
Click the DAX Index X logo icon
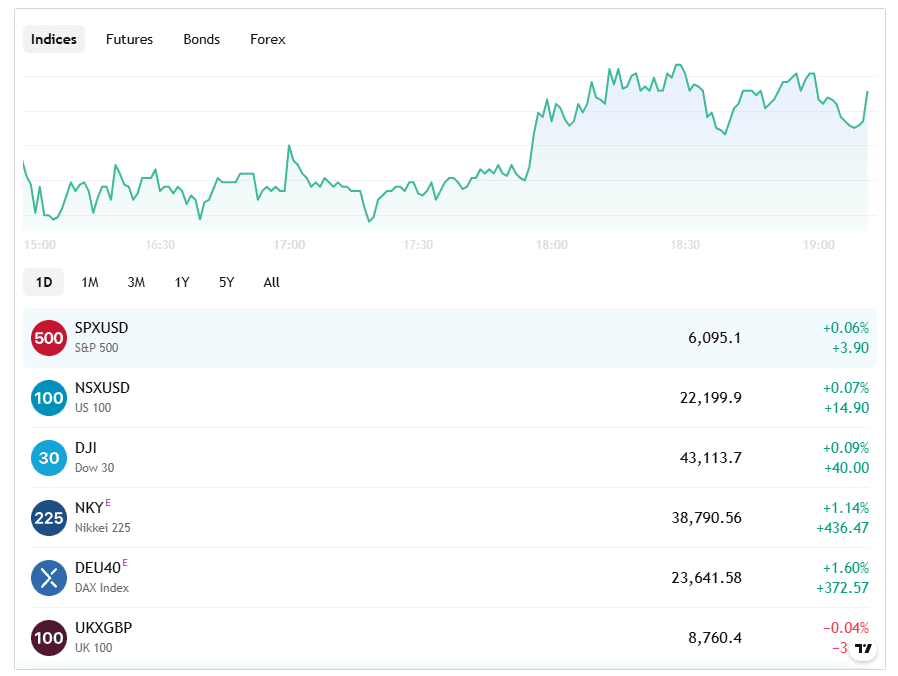tap(49, 578)
